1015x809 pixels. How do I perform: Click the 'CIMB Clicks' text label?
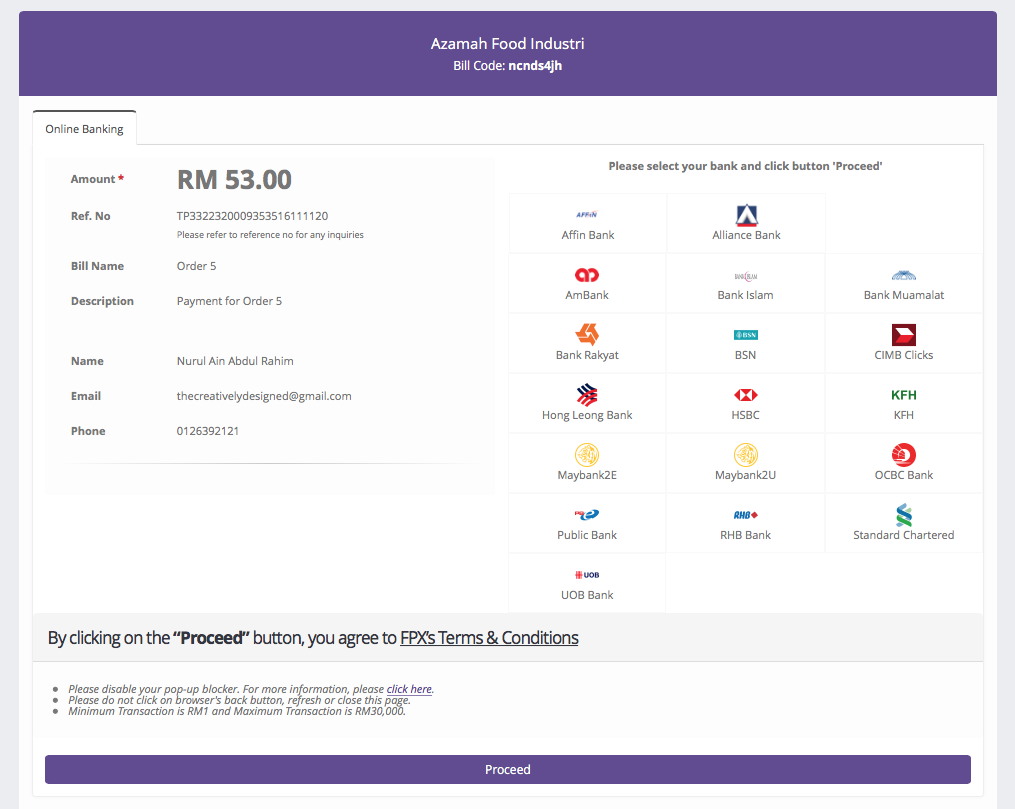[x=904, y=355]
